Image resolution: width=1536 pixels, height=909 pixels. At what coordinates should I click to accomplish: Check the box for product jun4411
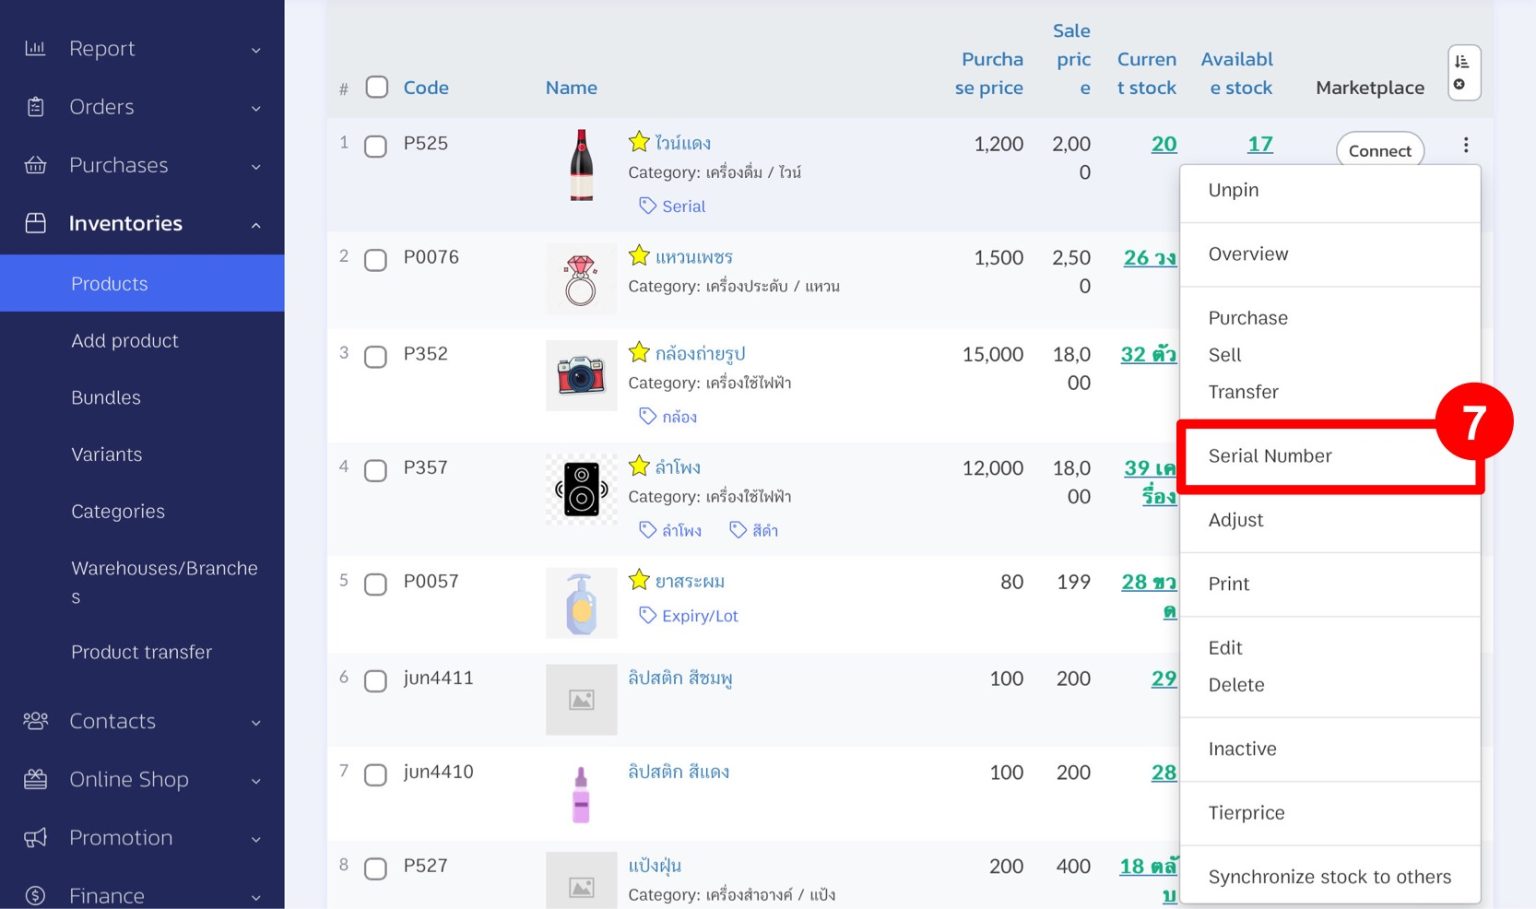tap(375, 681)
